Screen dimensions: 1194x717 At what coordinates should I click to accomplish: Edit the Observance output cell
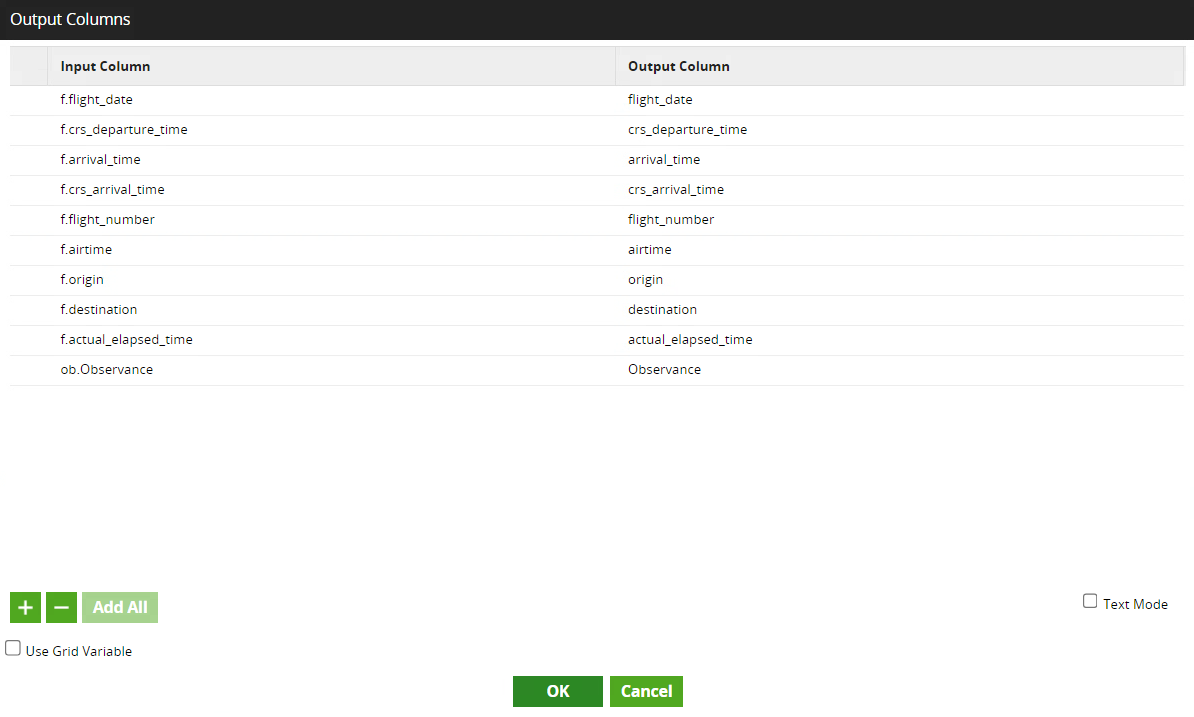click(664, 370)
